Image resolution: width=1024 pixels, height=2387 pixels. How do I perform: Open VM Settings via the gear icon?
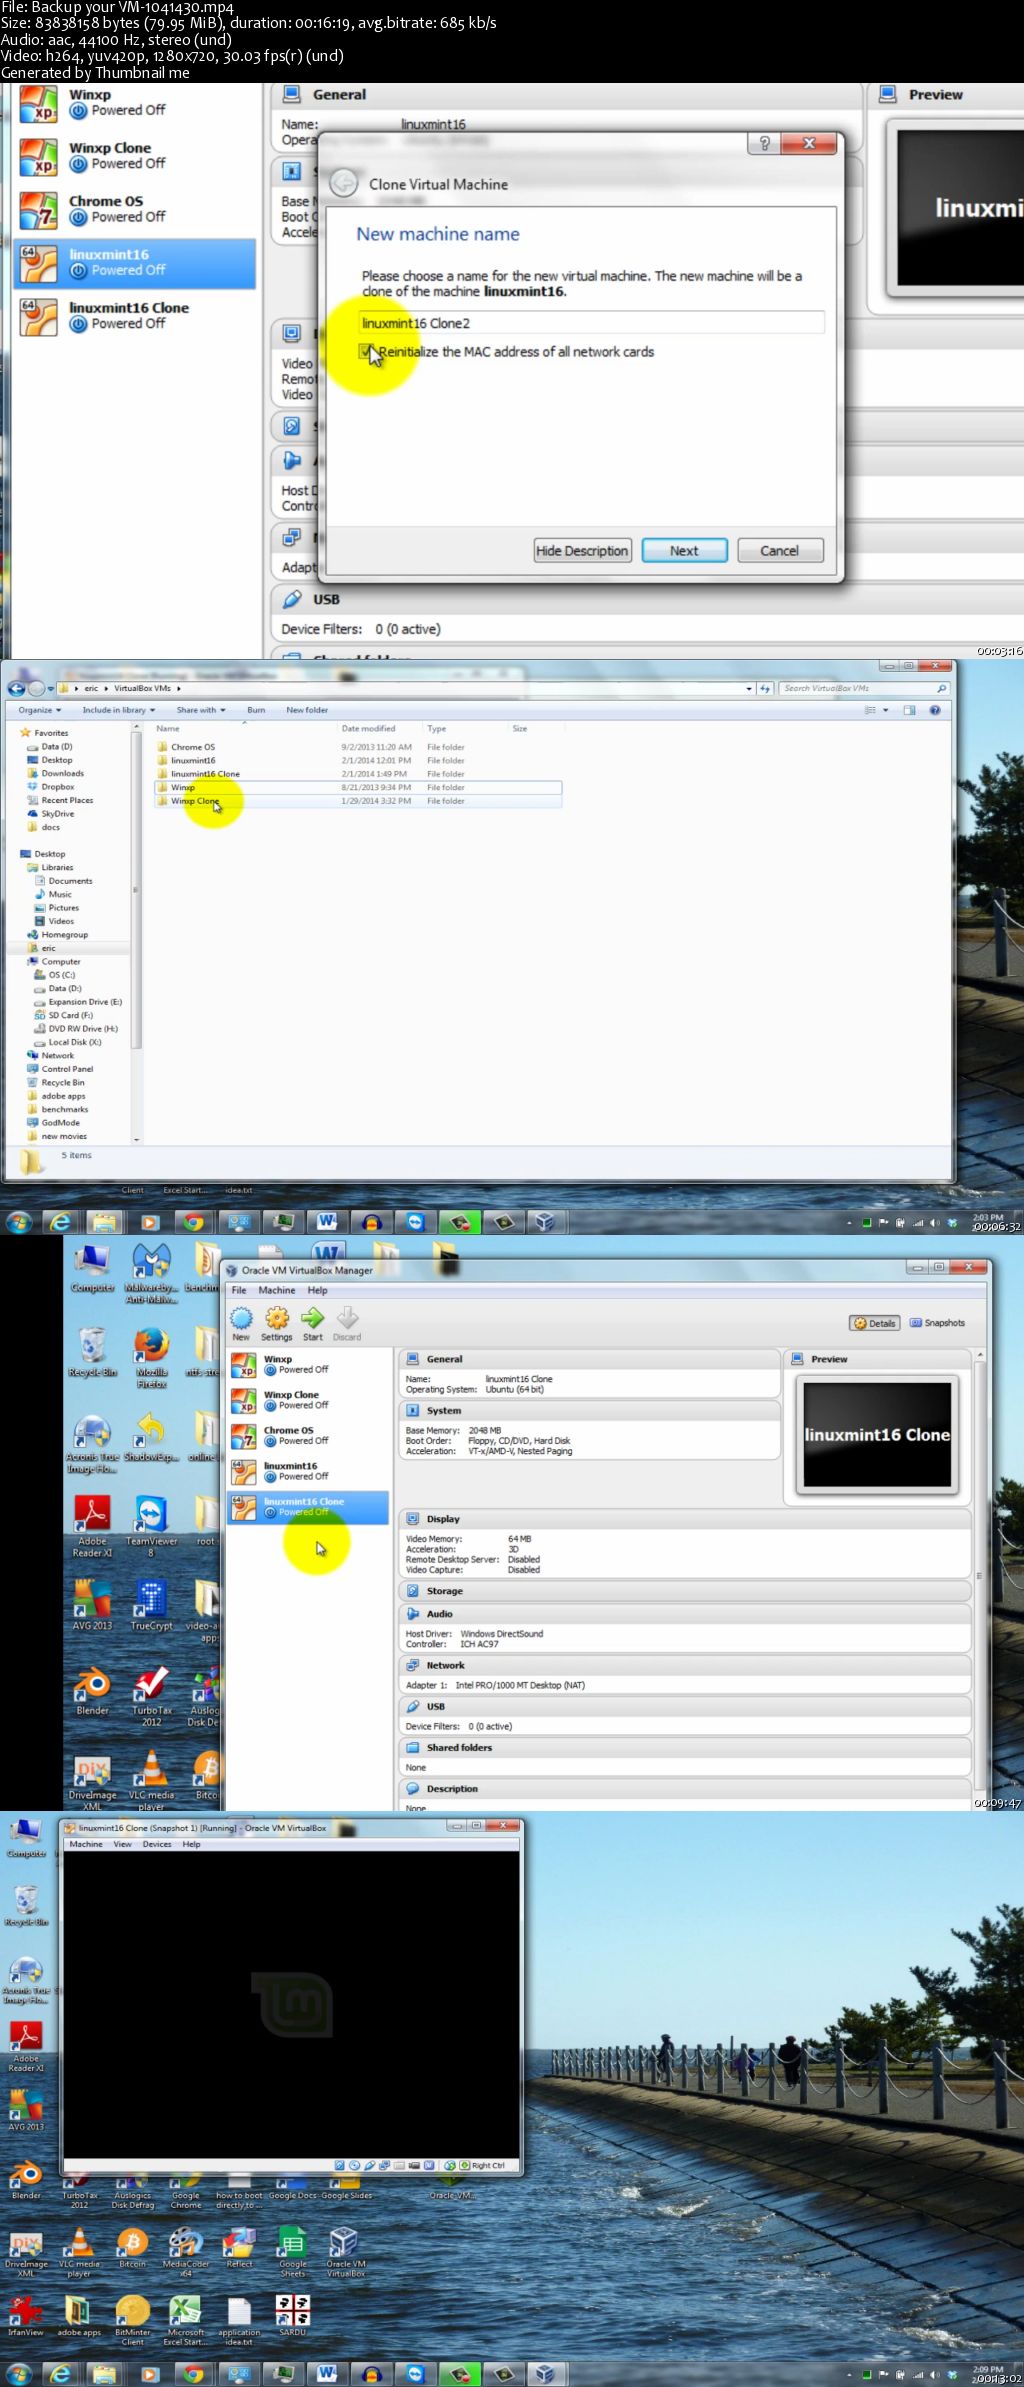(x=277, y=1323)
